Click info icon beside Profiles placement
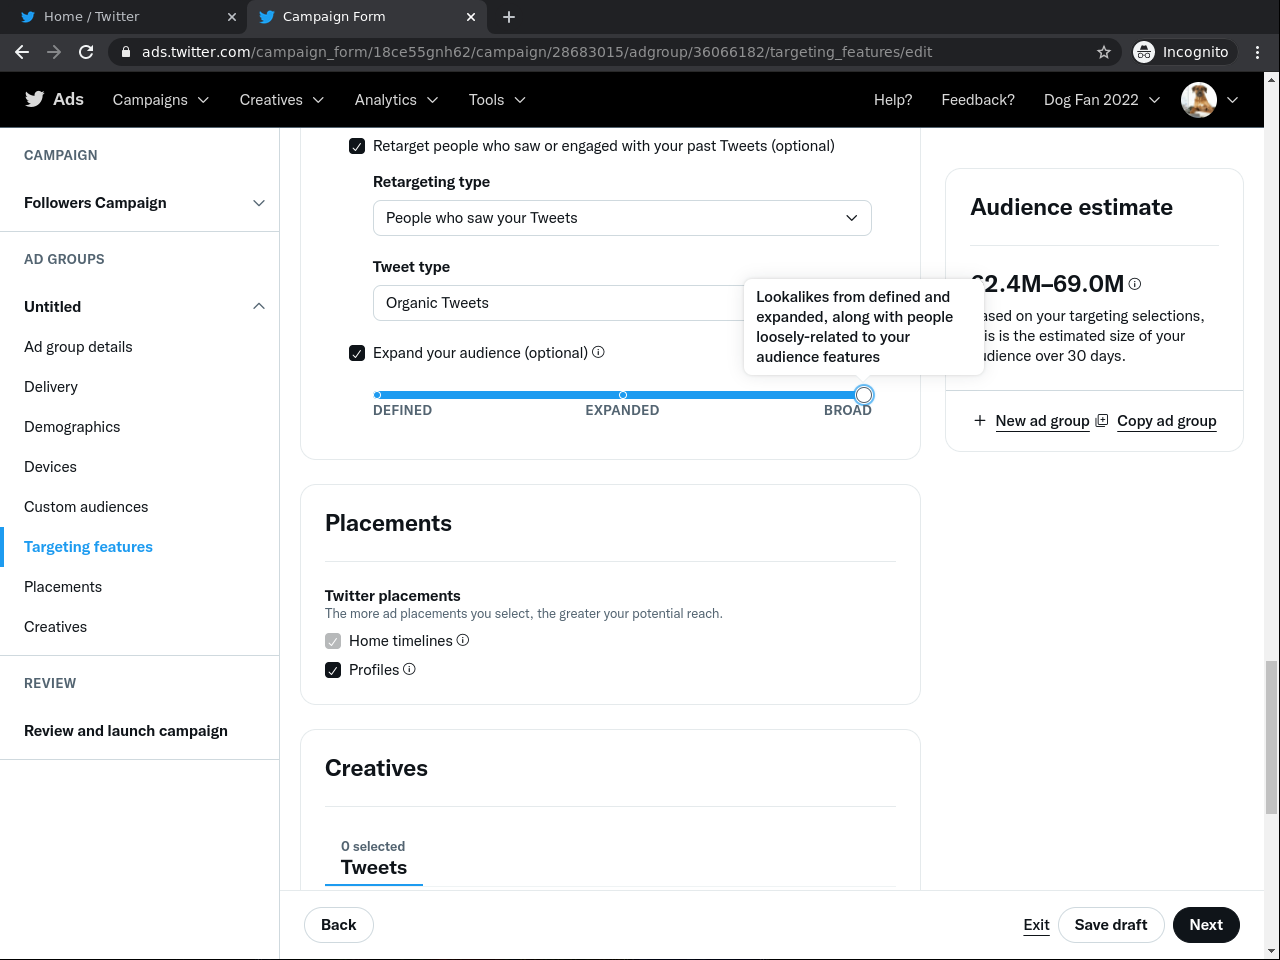Image resolution: width=1280 pixels, height=960 pixels. 409,669
